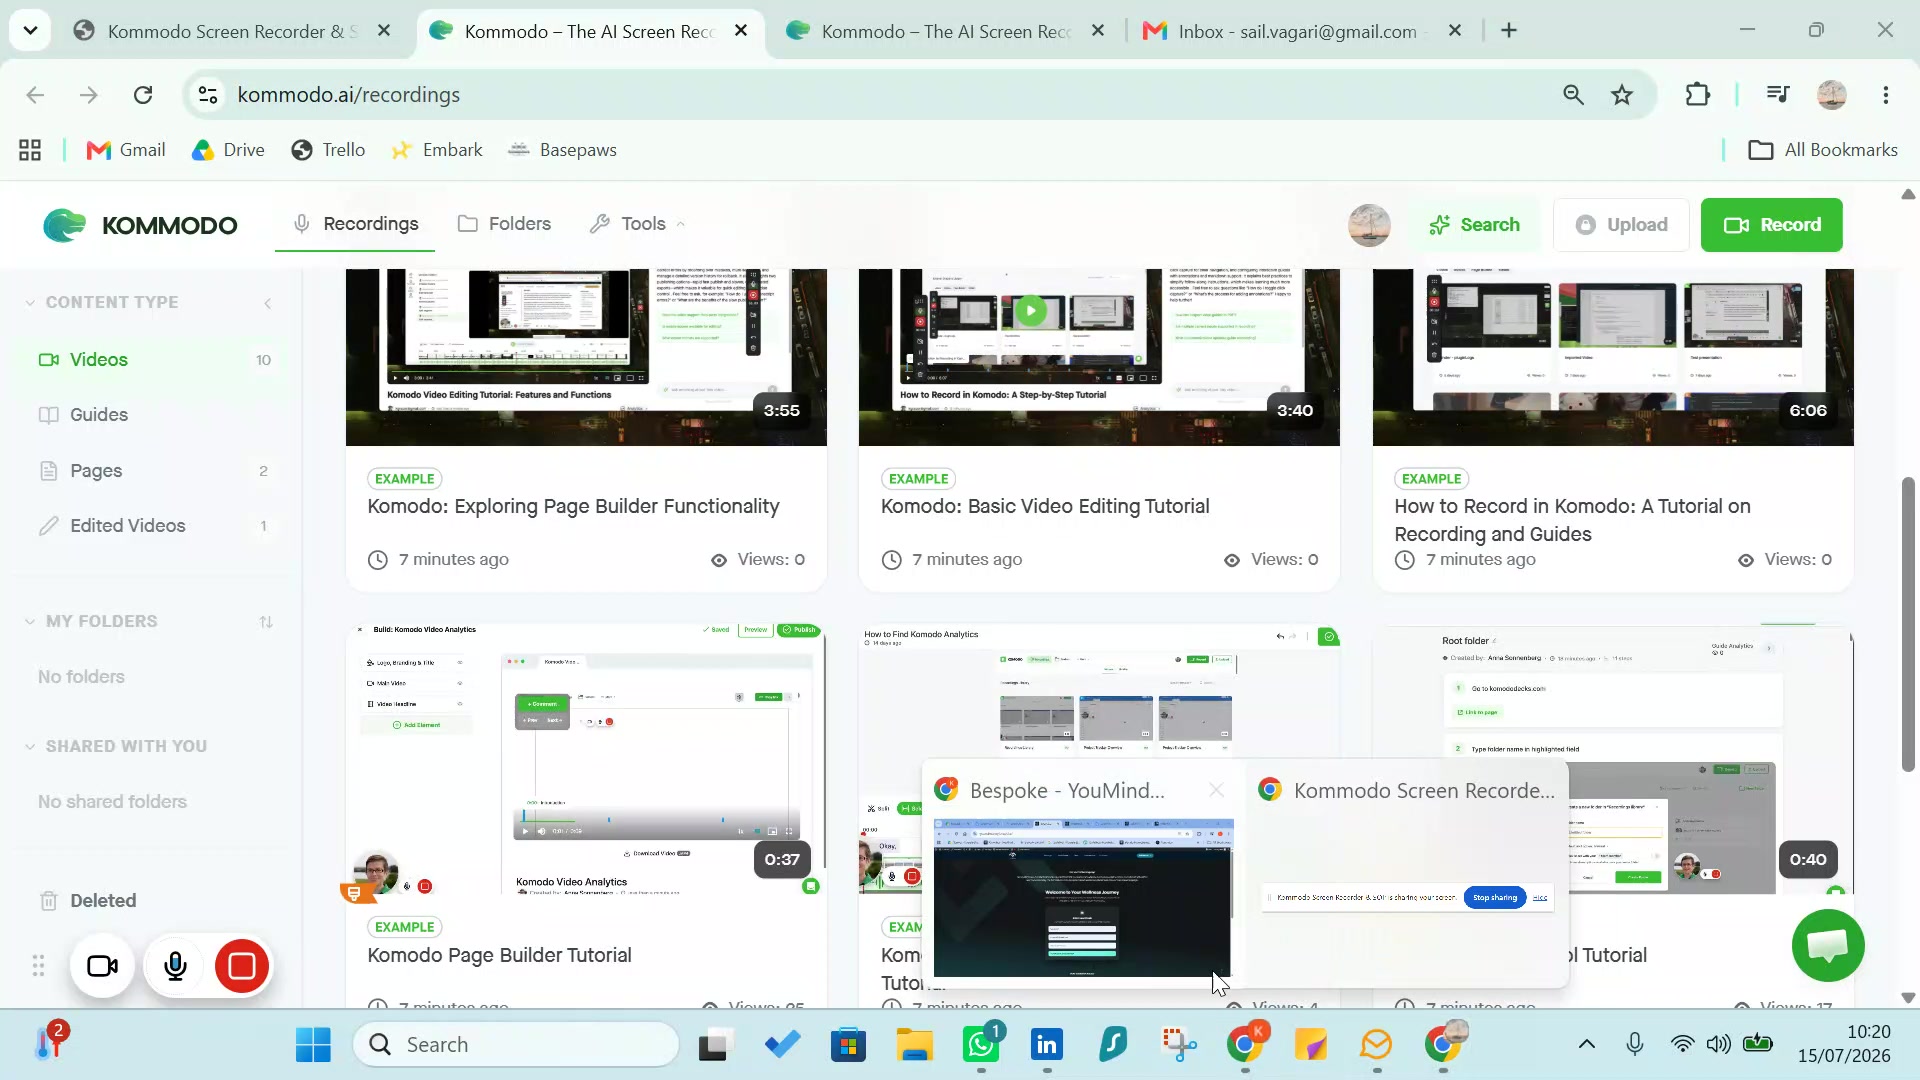Open the All Bookmarks folder

coord(1822,150)
